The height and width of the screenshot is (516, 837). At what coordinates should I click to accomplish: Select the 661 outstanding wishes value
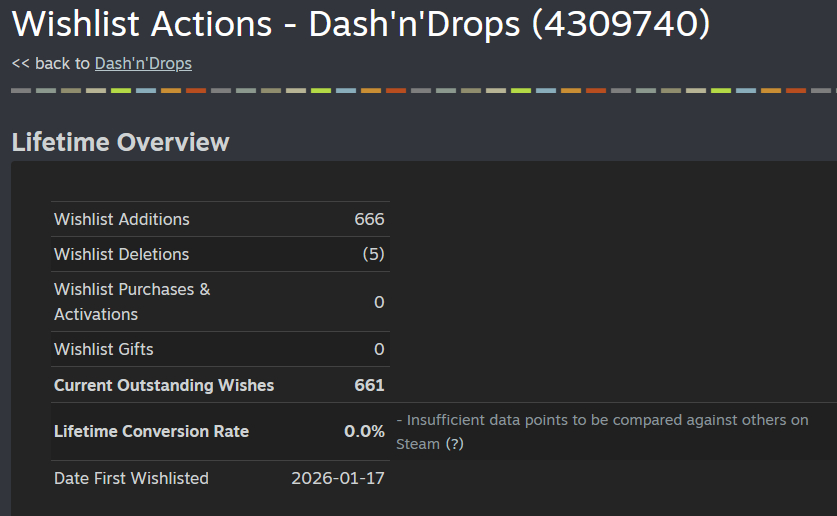coord(369,385)
